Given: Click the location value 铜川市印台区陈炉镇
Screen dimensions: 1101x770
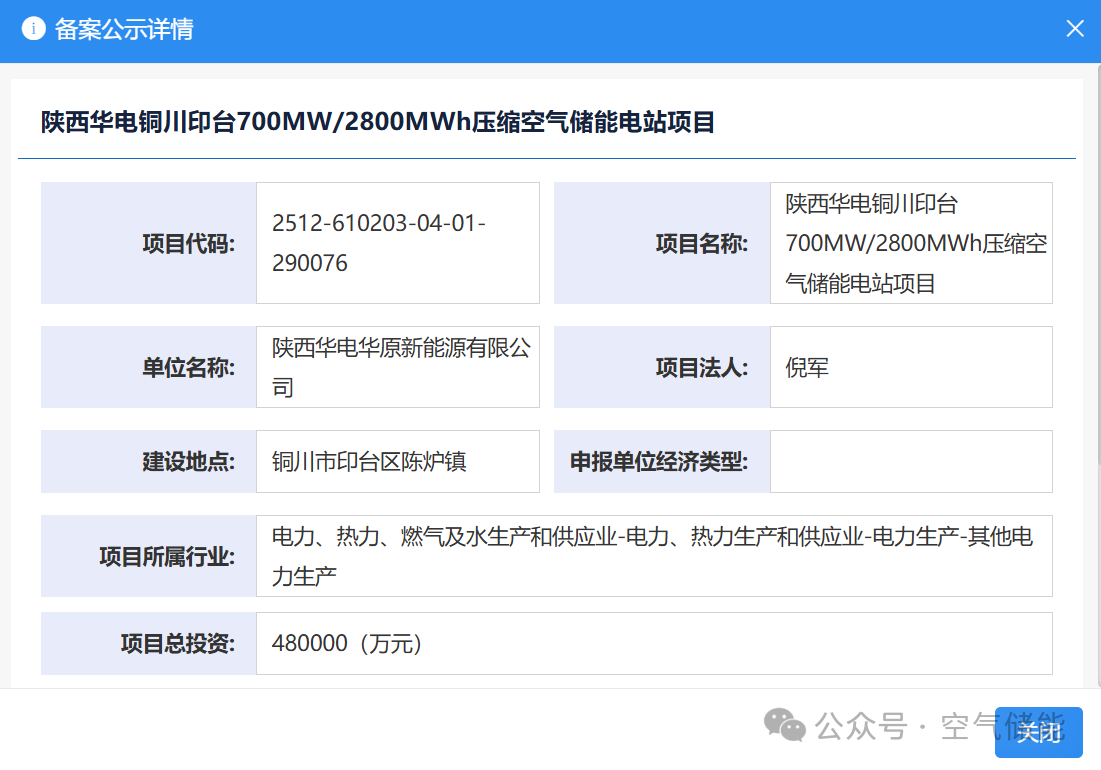Looking at the screenshot, I should 369,462.
